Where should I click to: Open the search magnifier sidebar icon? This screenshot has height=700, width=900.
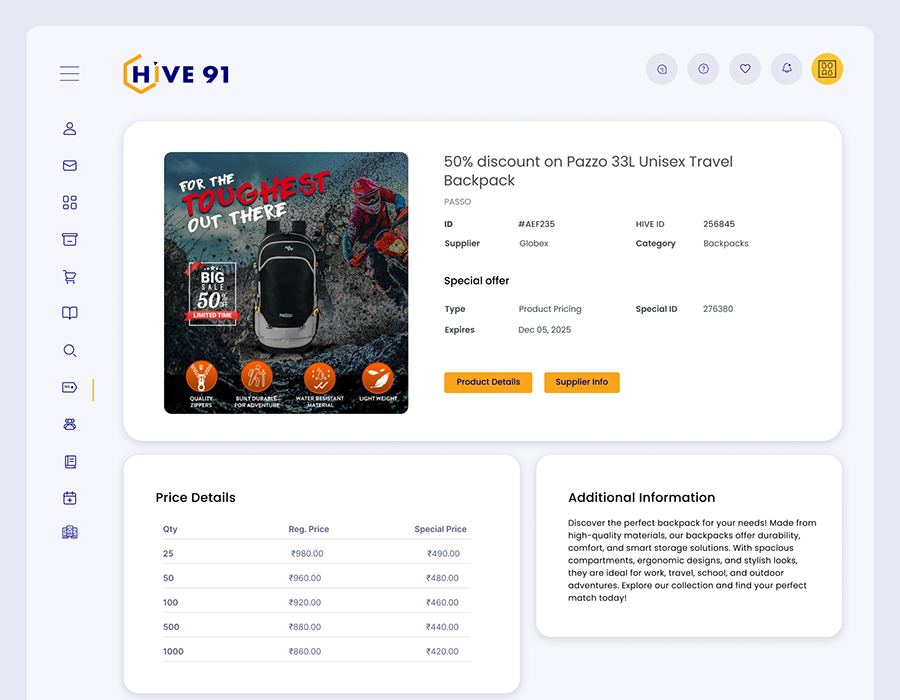[69, 351]
